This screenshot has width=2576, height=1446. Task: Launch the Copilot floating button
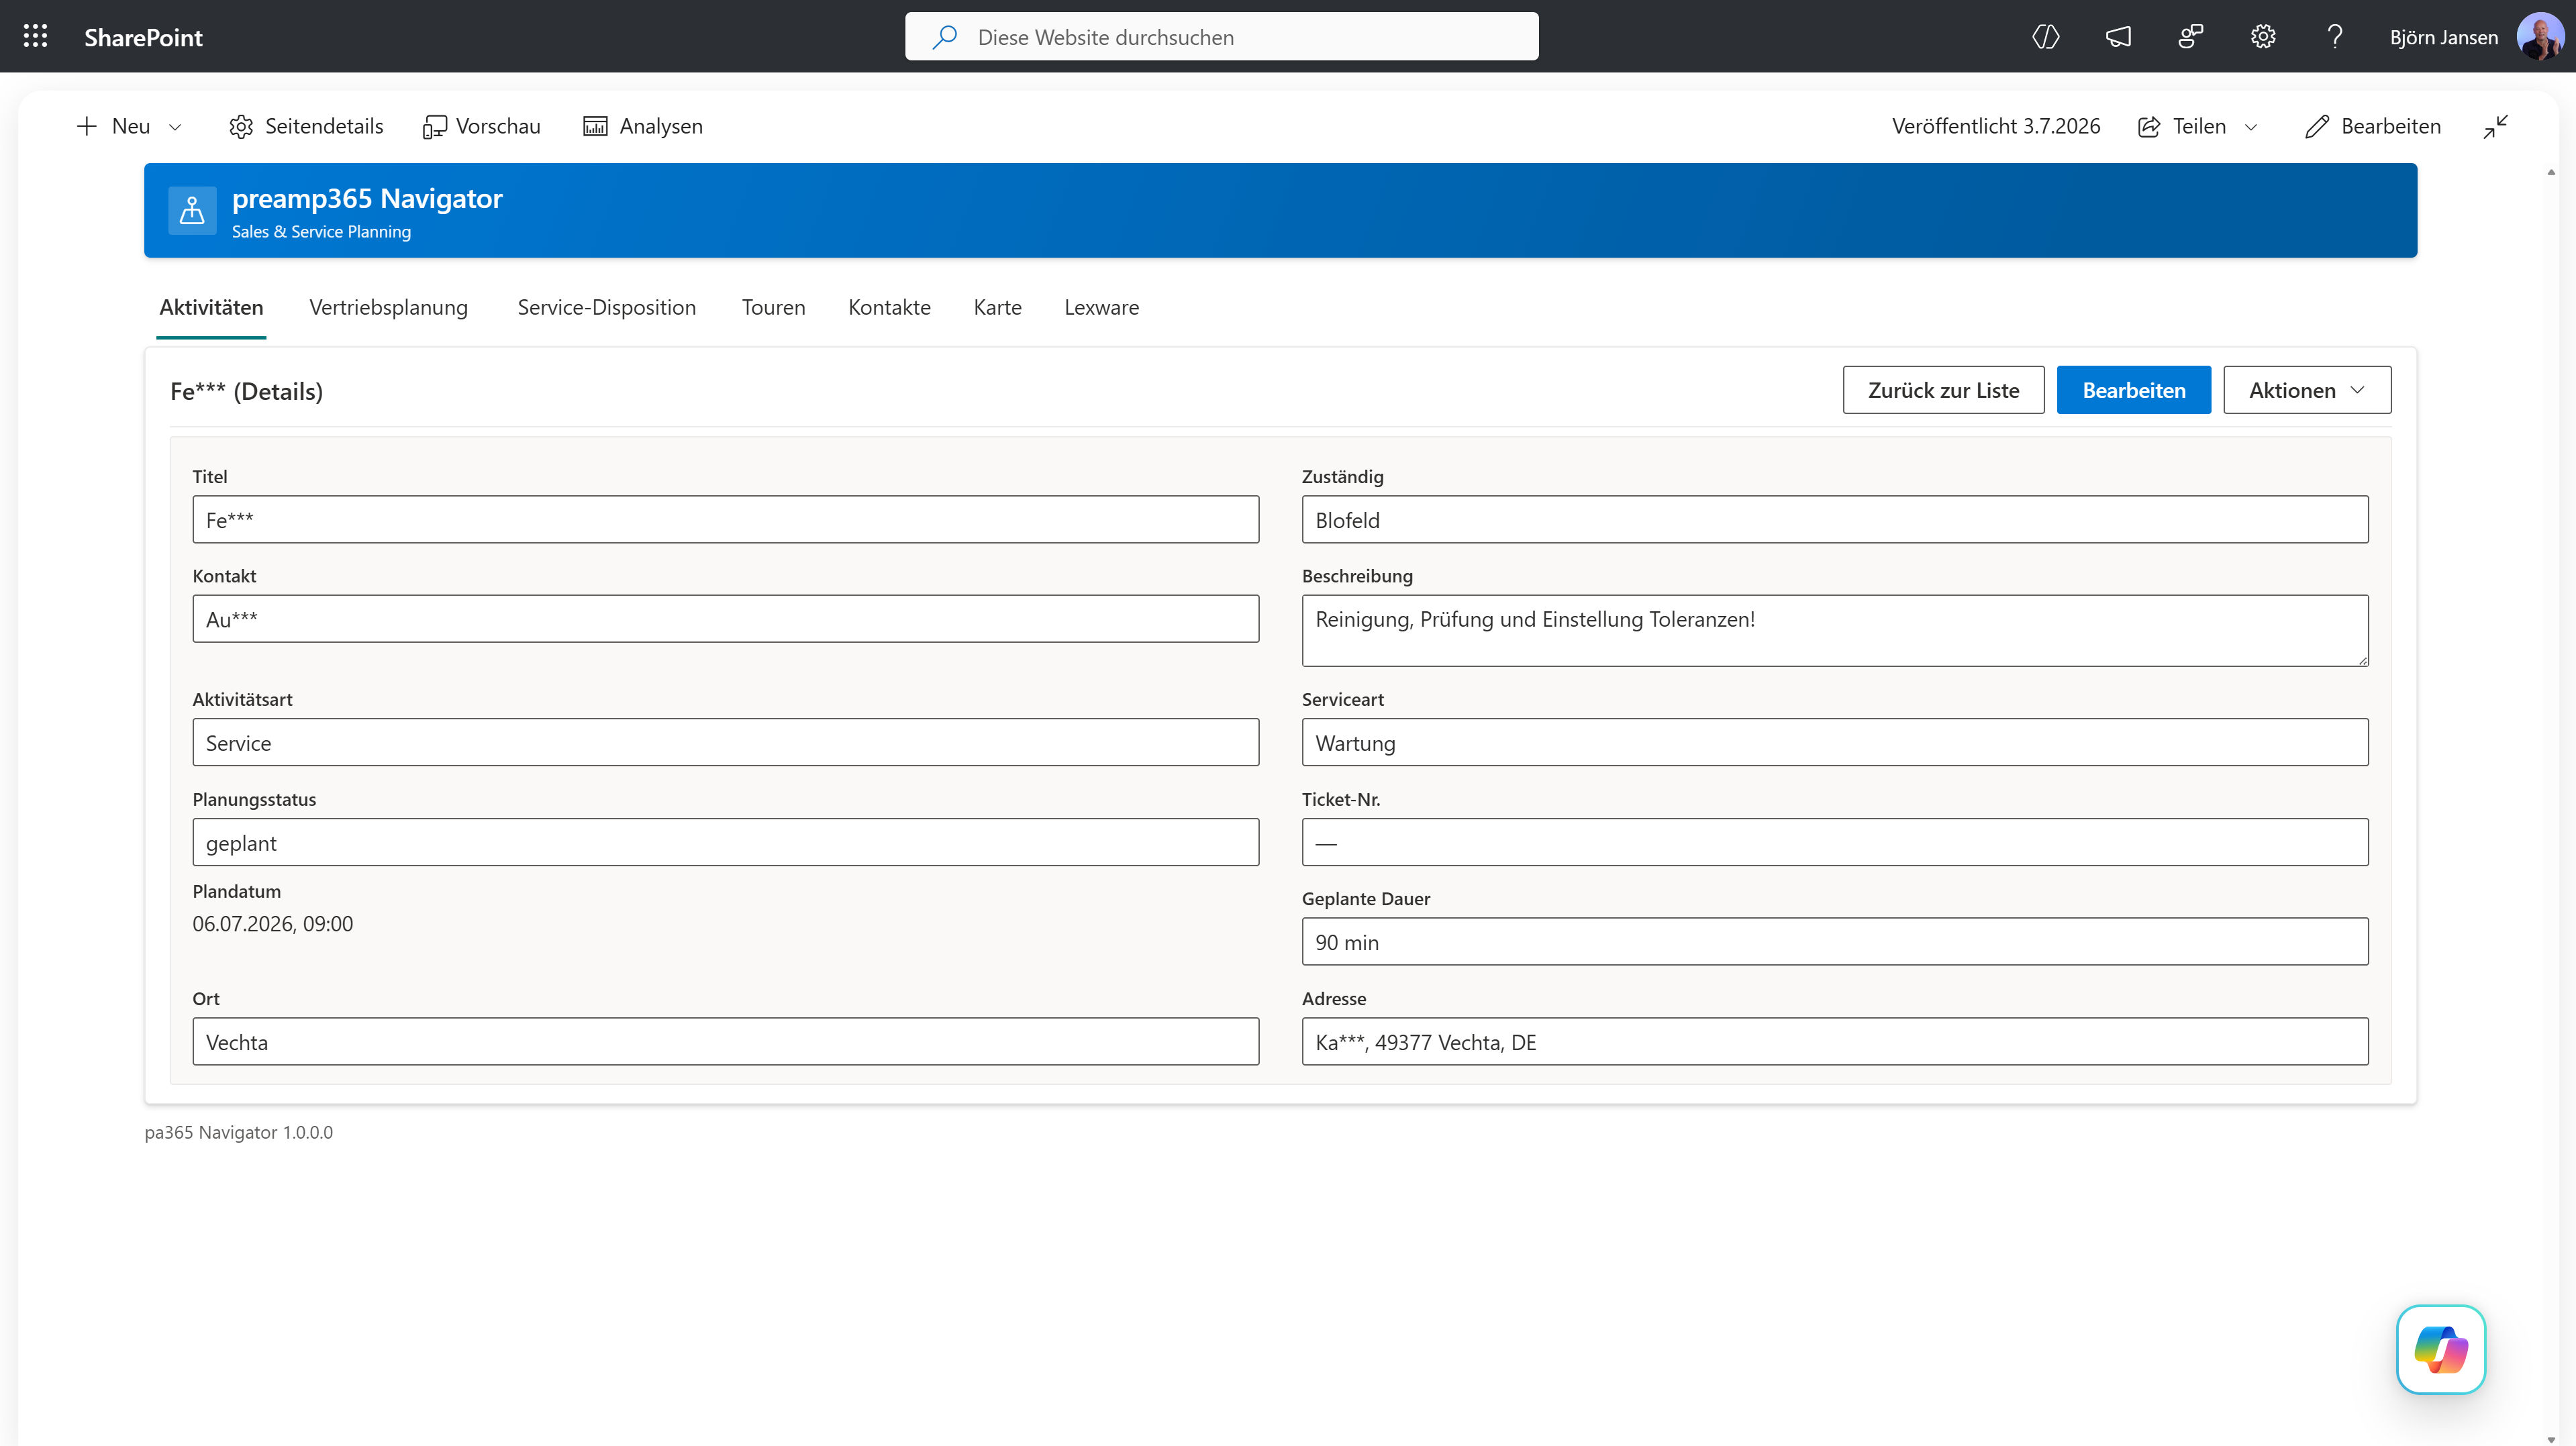coord(2441,1349)
